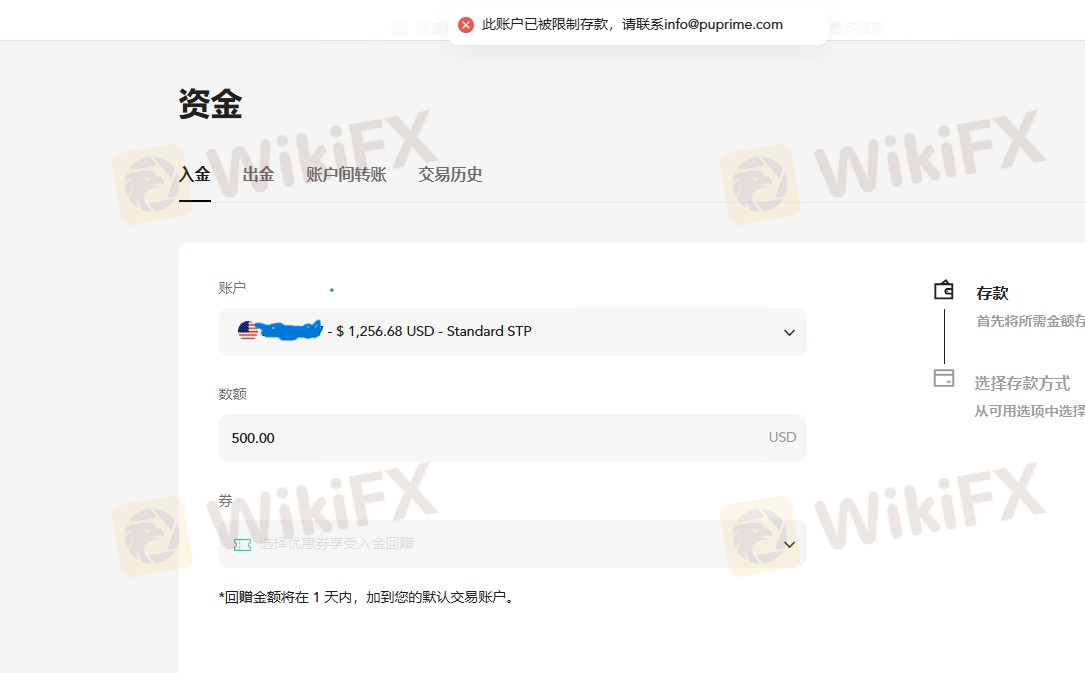Click the 500.00 amount input field
This screenshot has height=673, width=1085.
[x=513, y=438]
